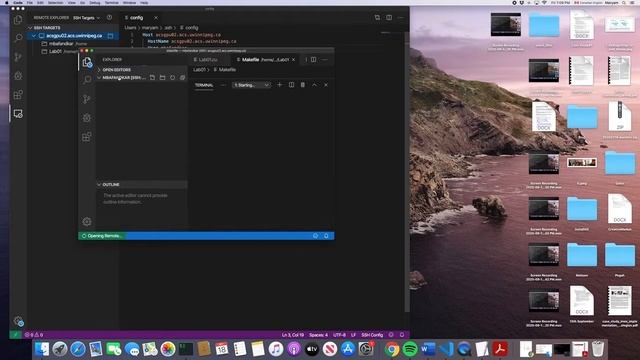Close the terminal panel

tap(326, 85)
